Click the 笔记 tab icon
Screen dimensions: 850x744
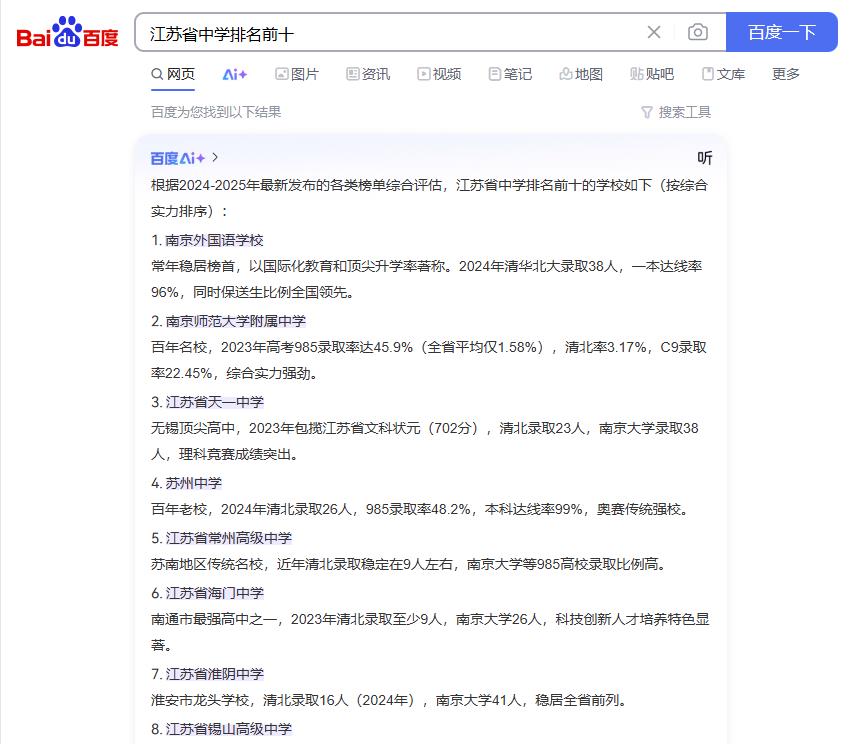tap(494, 74)
